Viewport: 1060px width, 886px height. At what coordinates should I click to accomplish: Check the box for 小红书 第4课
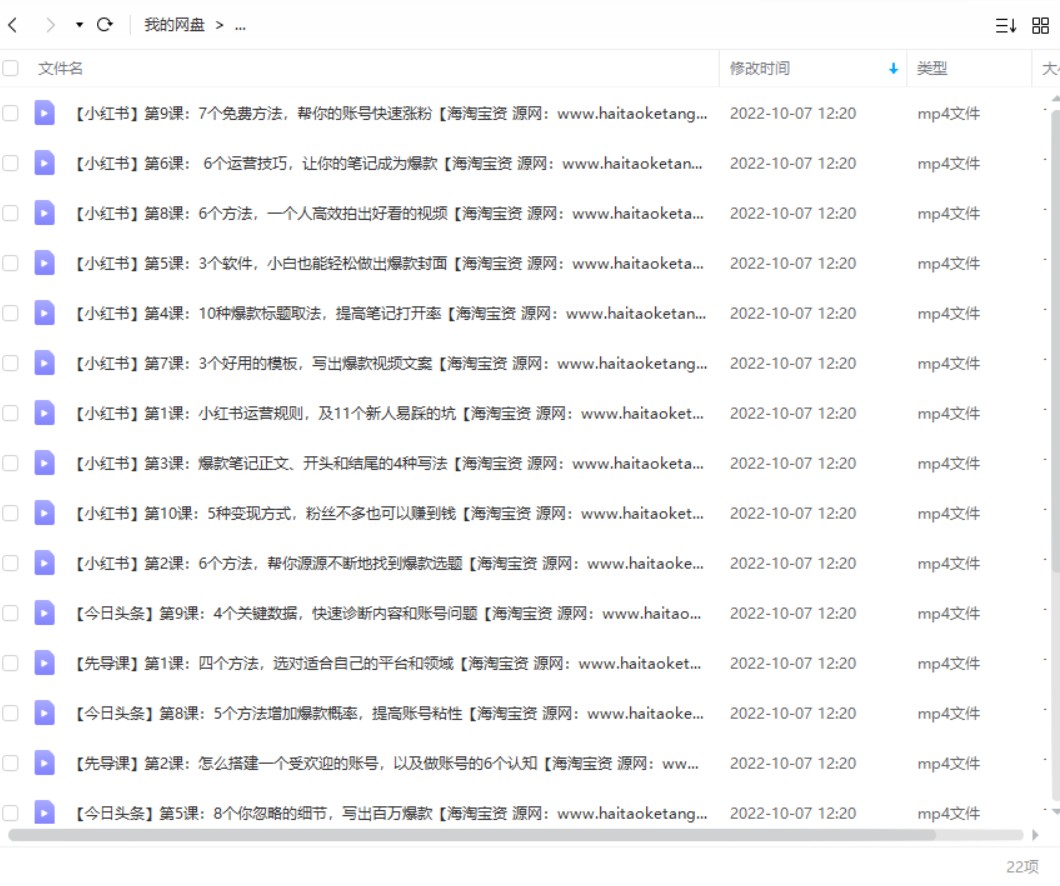(x=10, y=313)
